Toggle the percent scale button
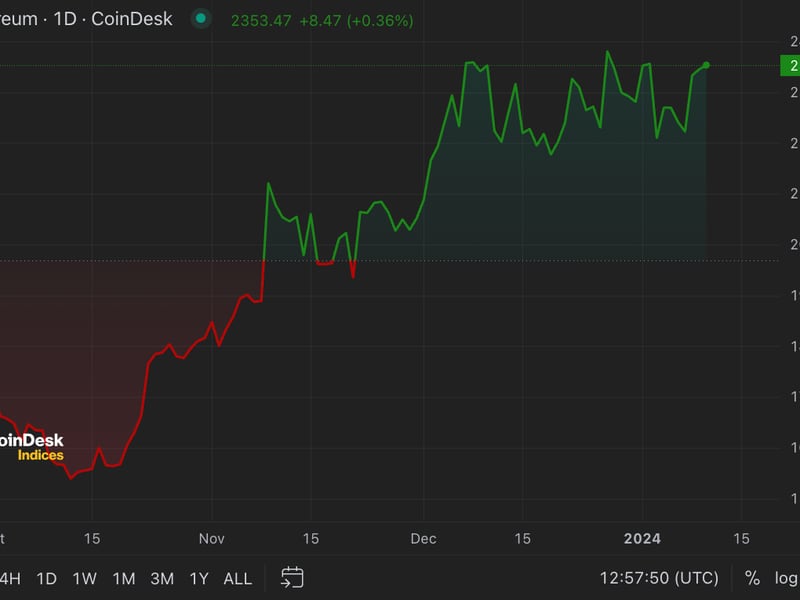The width and height of the screenshot is (800, 600). [752, 578]
